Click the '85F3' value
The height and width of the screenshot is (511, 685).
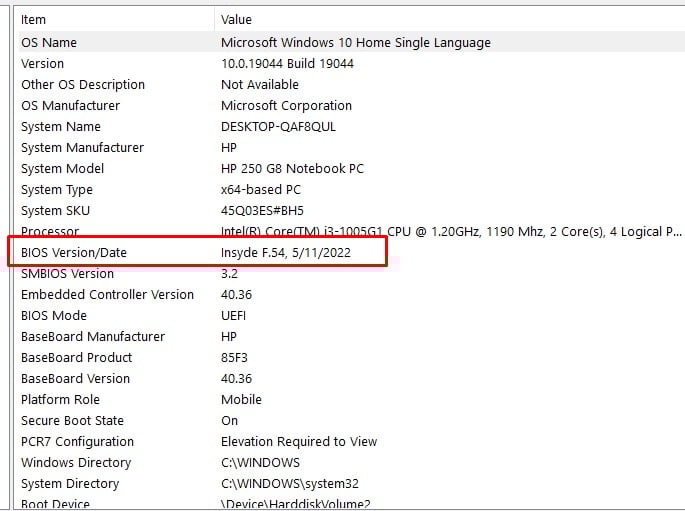234,357
